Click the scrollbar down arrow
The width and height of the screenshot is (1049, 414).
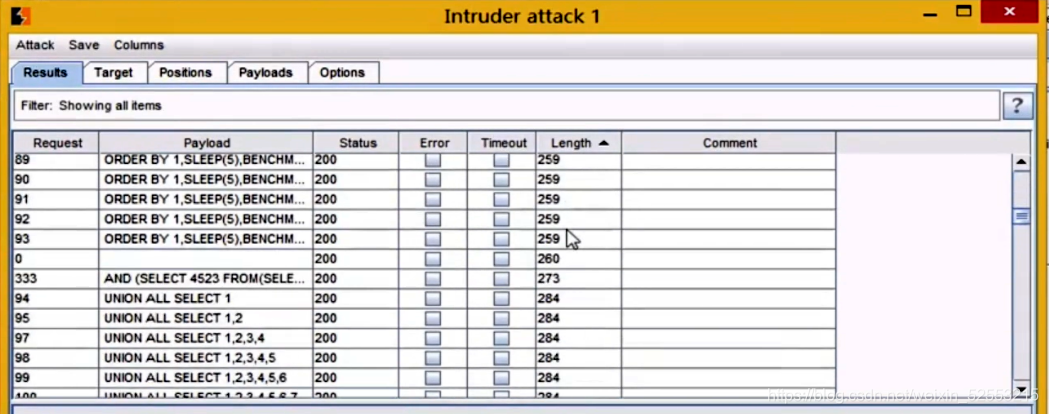pos(1021,389)
